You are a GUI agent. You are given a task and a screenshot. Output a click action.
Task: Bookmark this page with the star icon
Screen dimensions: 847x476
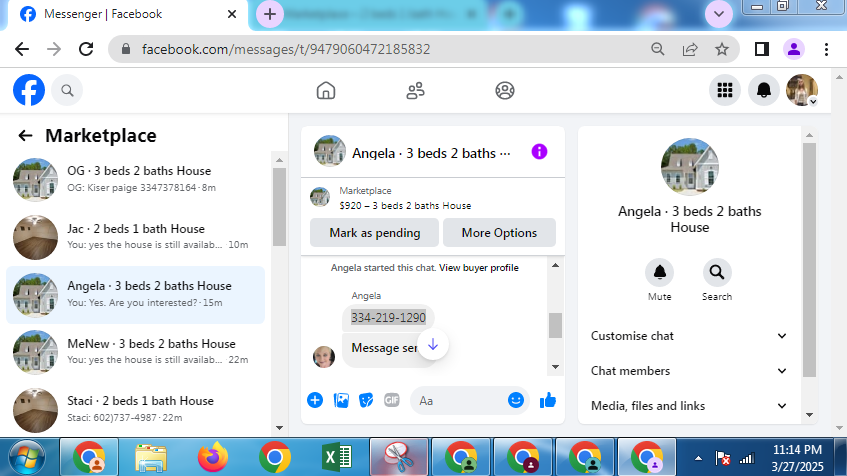pyautogui.click(x=722, y=49)
